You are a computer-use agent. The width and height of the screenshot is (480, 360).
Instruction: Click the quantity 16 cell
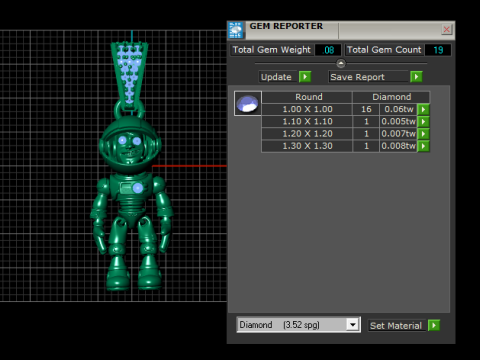[366, 109]
